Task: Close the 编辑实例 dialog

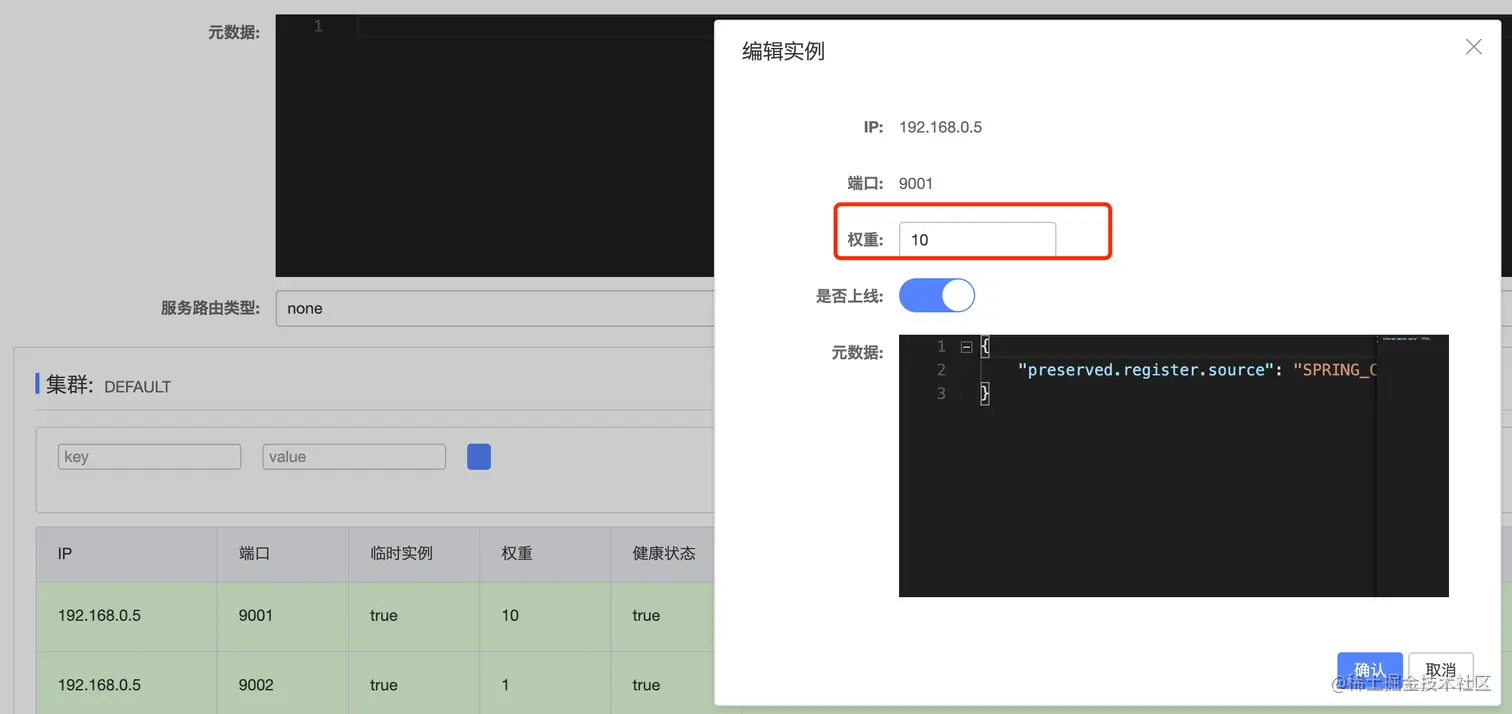Action: (1473, 47)
